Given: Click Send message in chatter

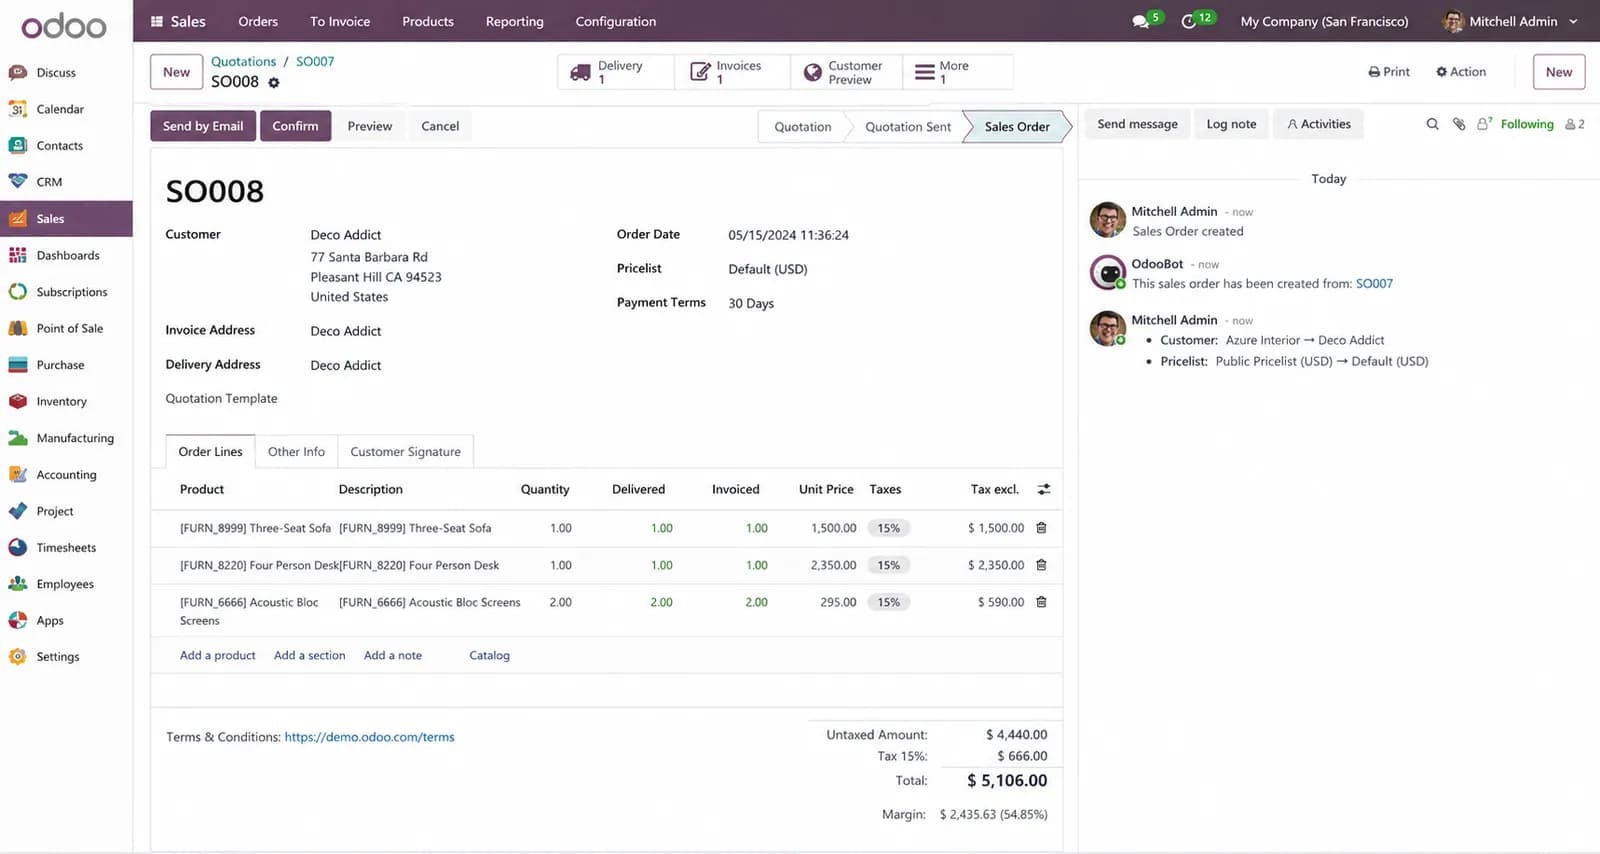Looking at the screenshot, I should (x=1137, y=124).
